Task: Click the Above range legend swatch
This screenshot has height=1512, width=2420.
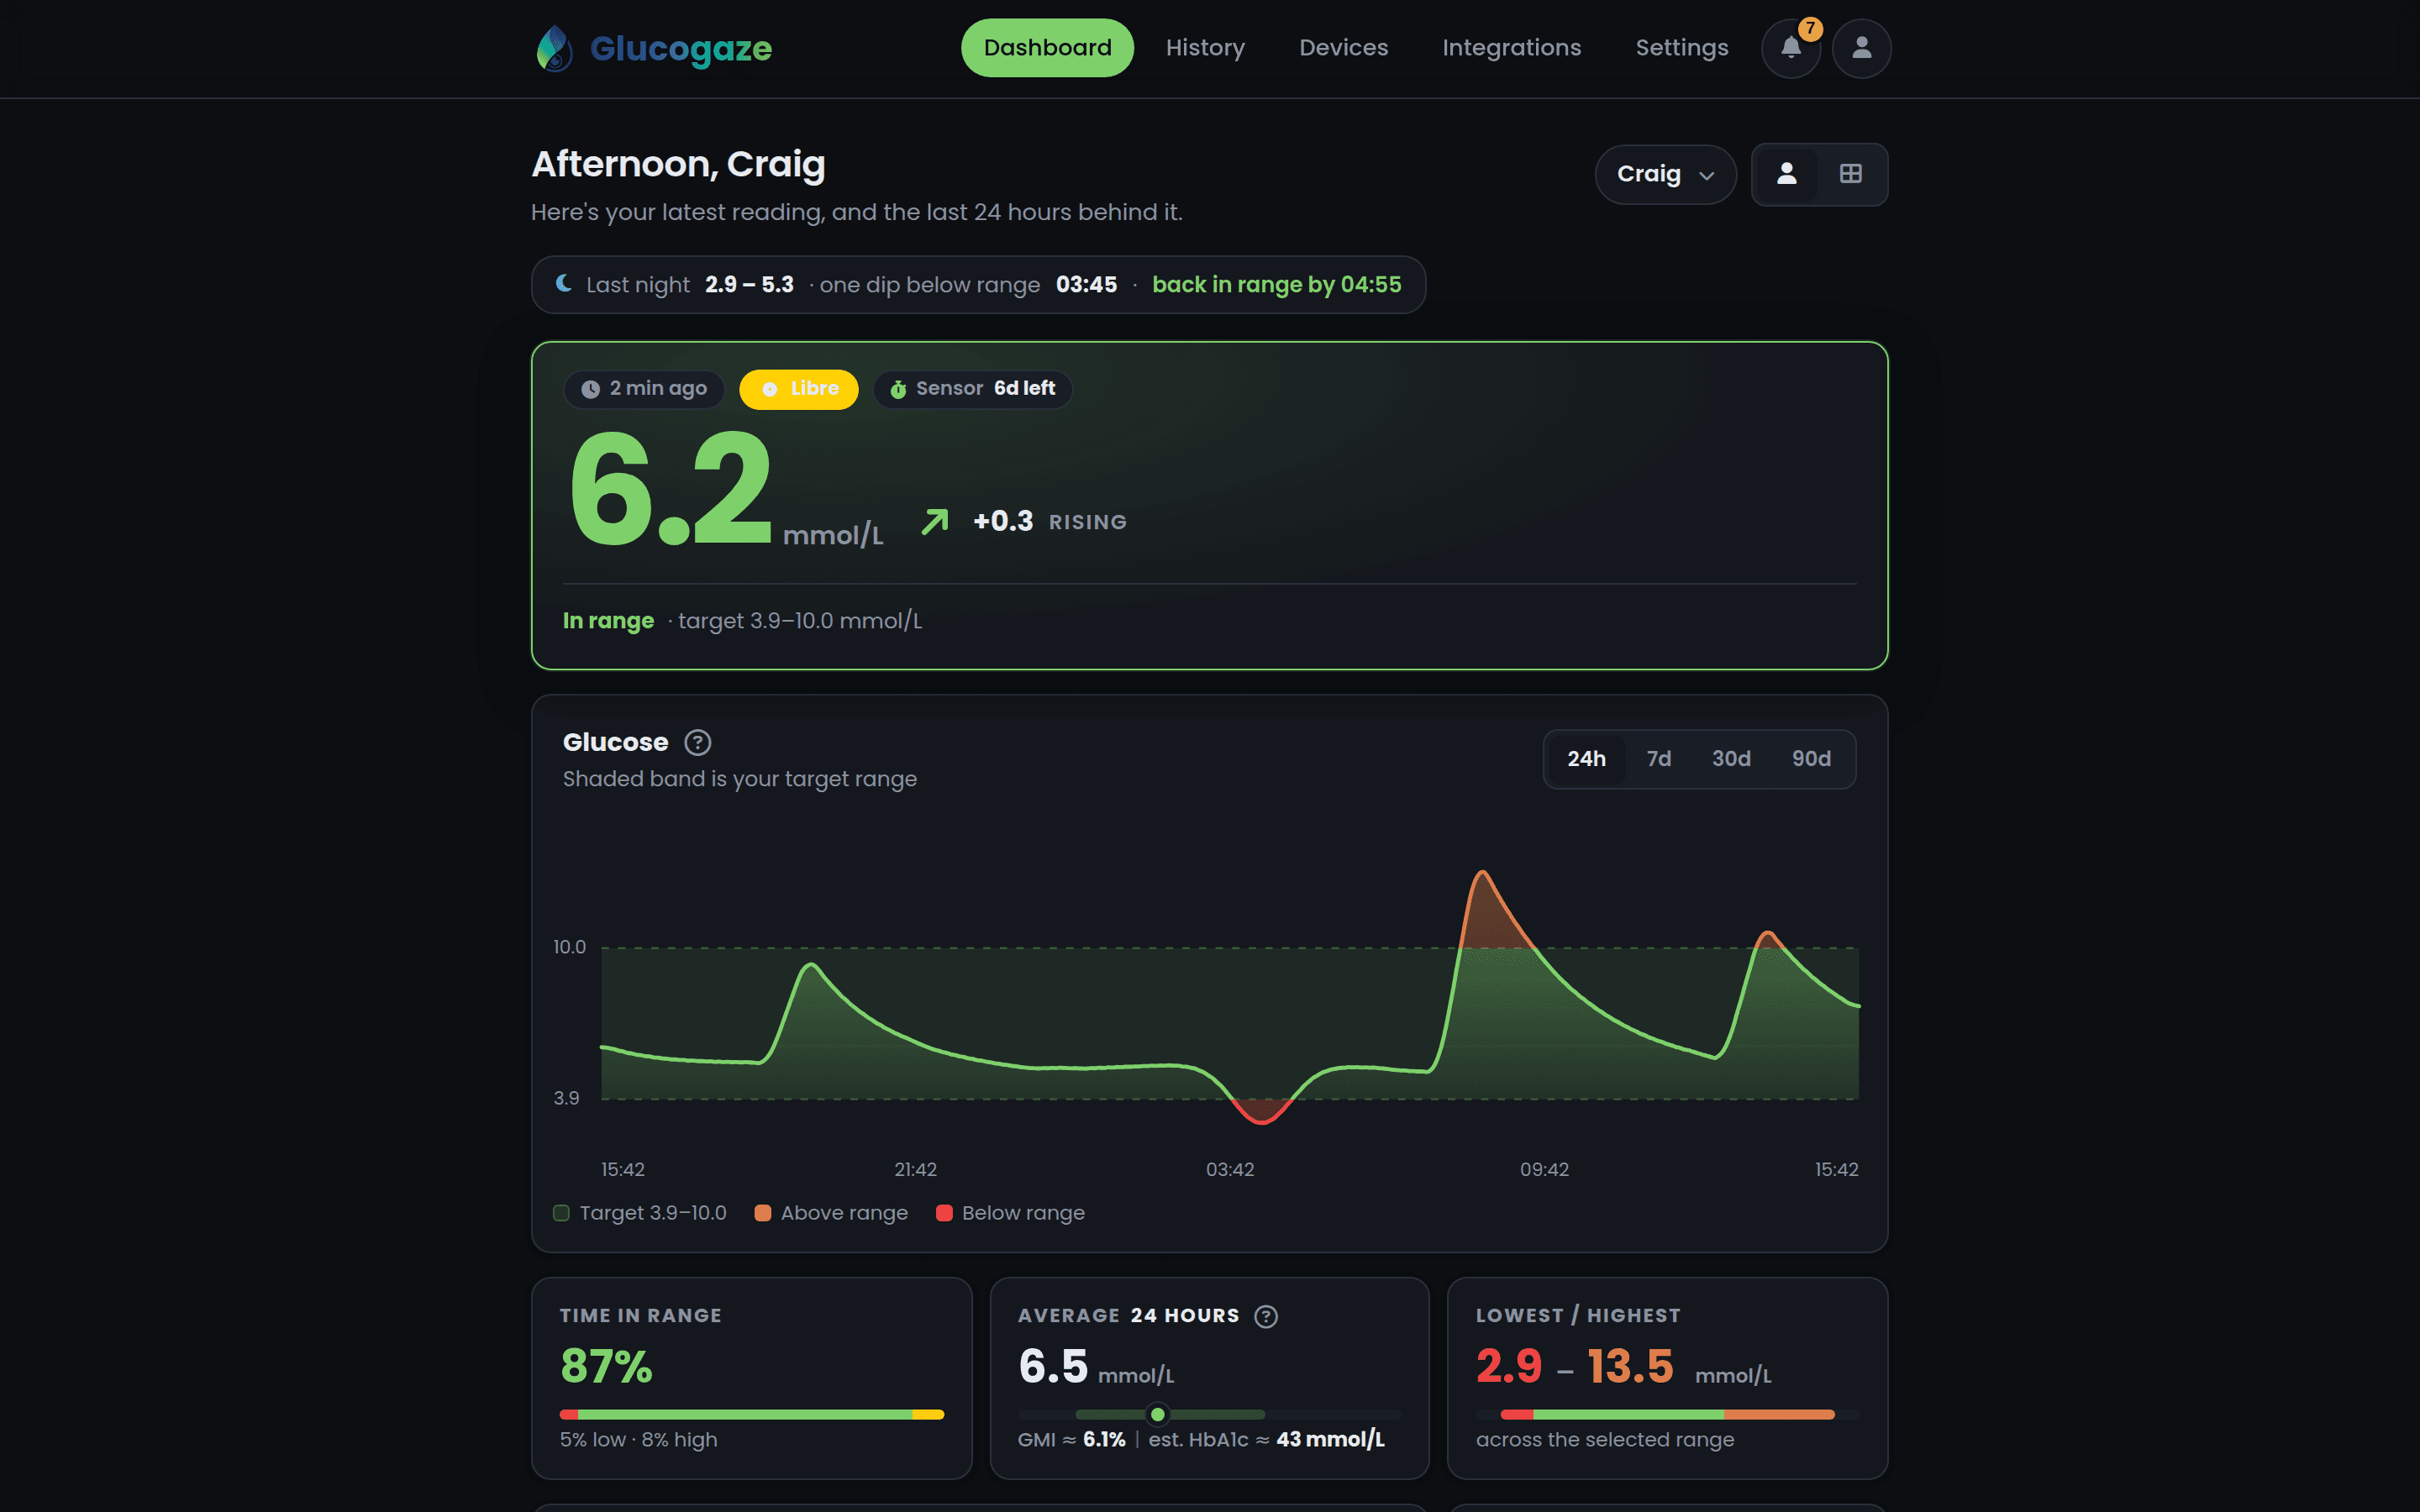Action: (762, 1213)
